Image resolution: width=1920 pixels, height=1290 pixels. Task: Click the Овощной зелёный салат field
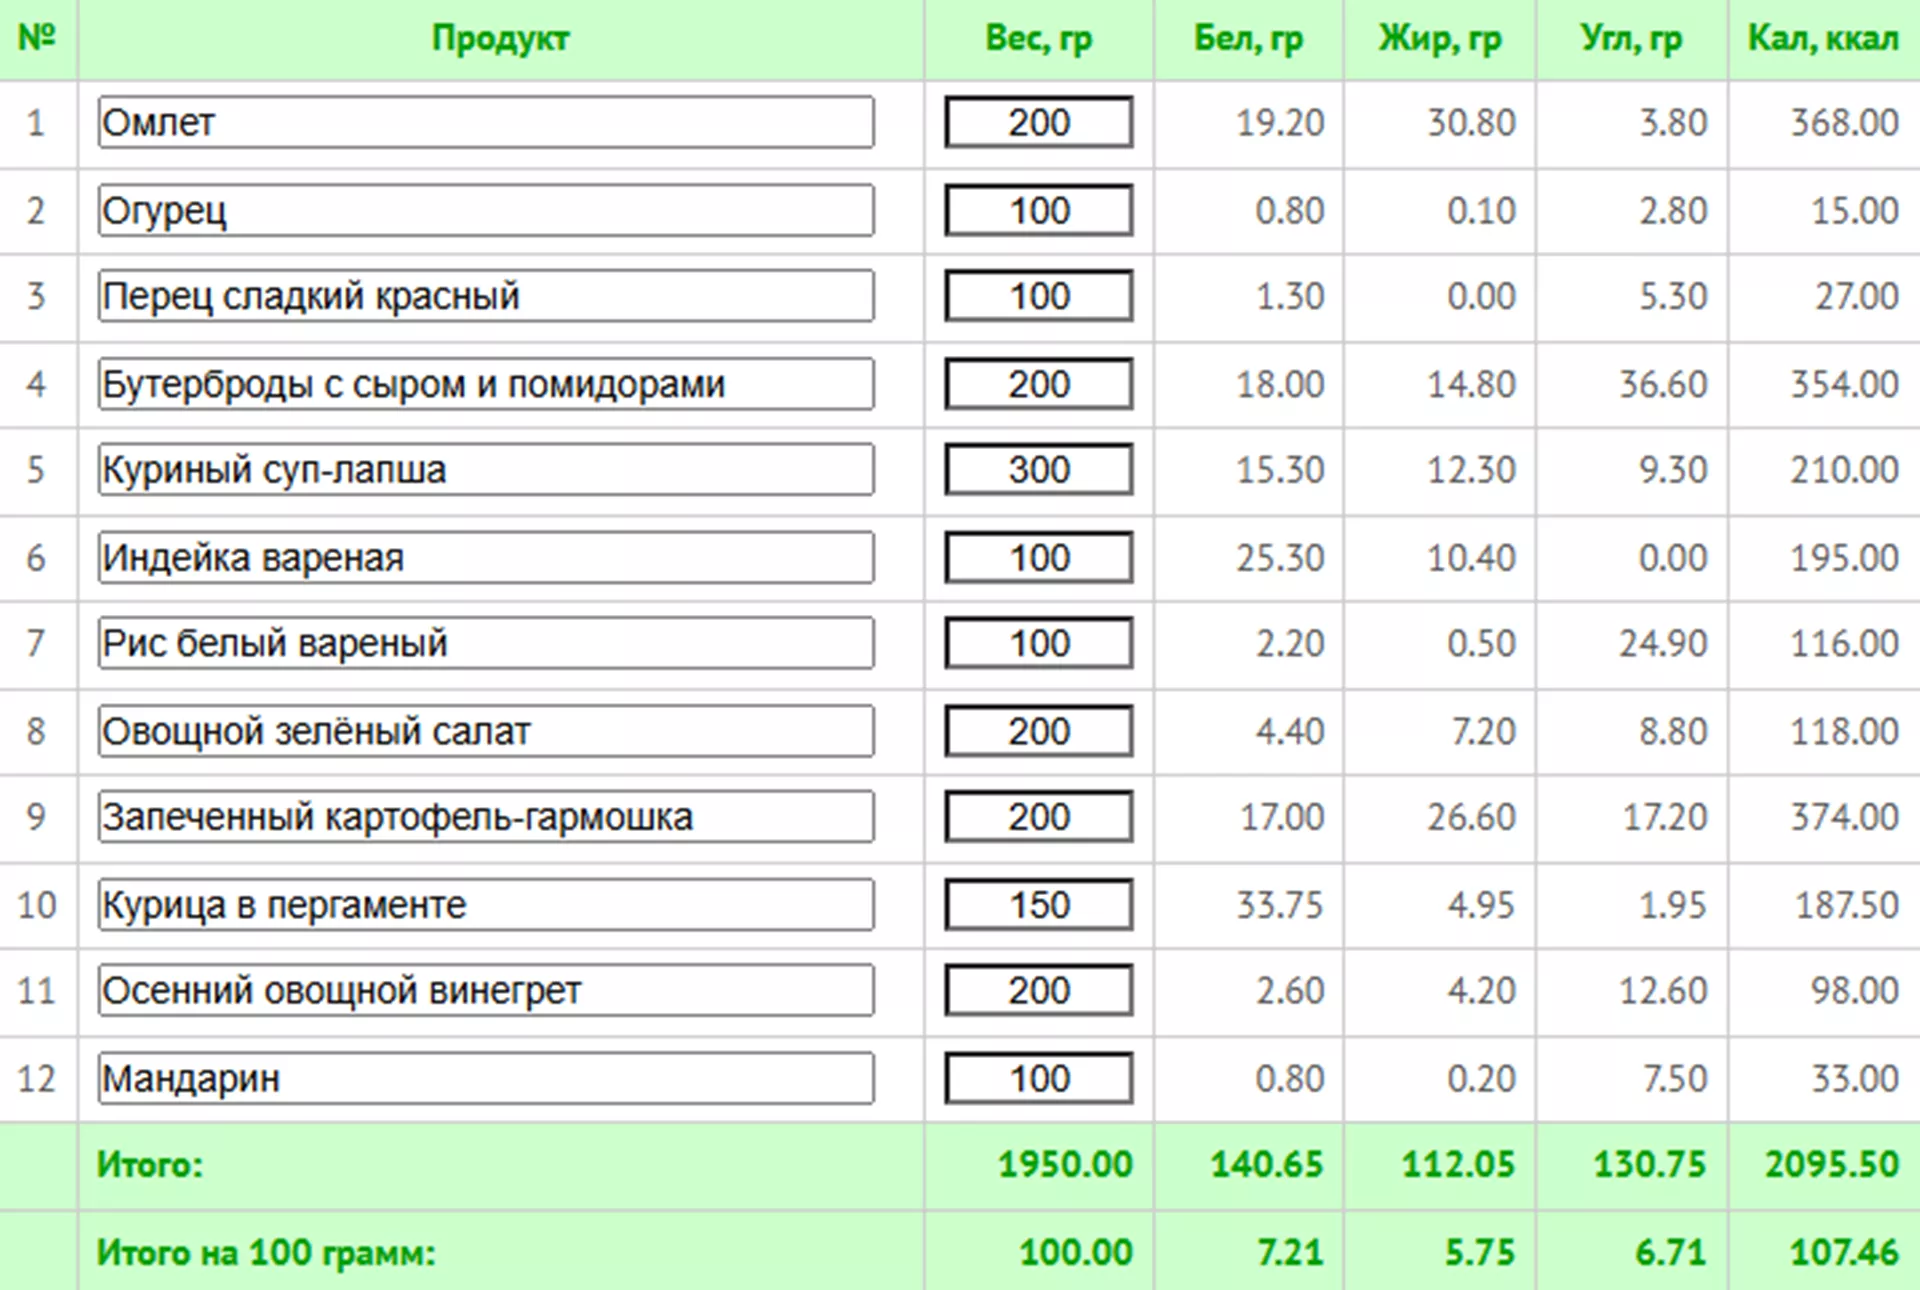[486, 731]
